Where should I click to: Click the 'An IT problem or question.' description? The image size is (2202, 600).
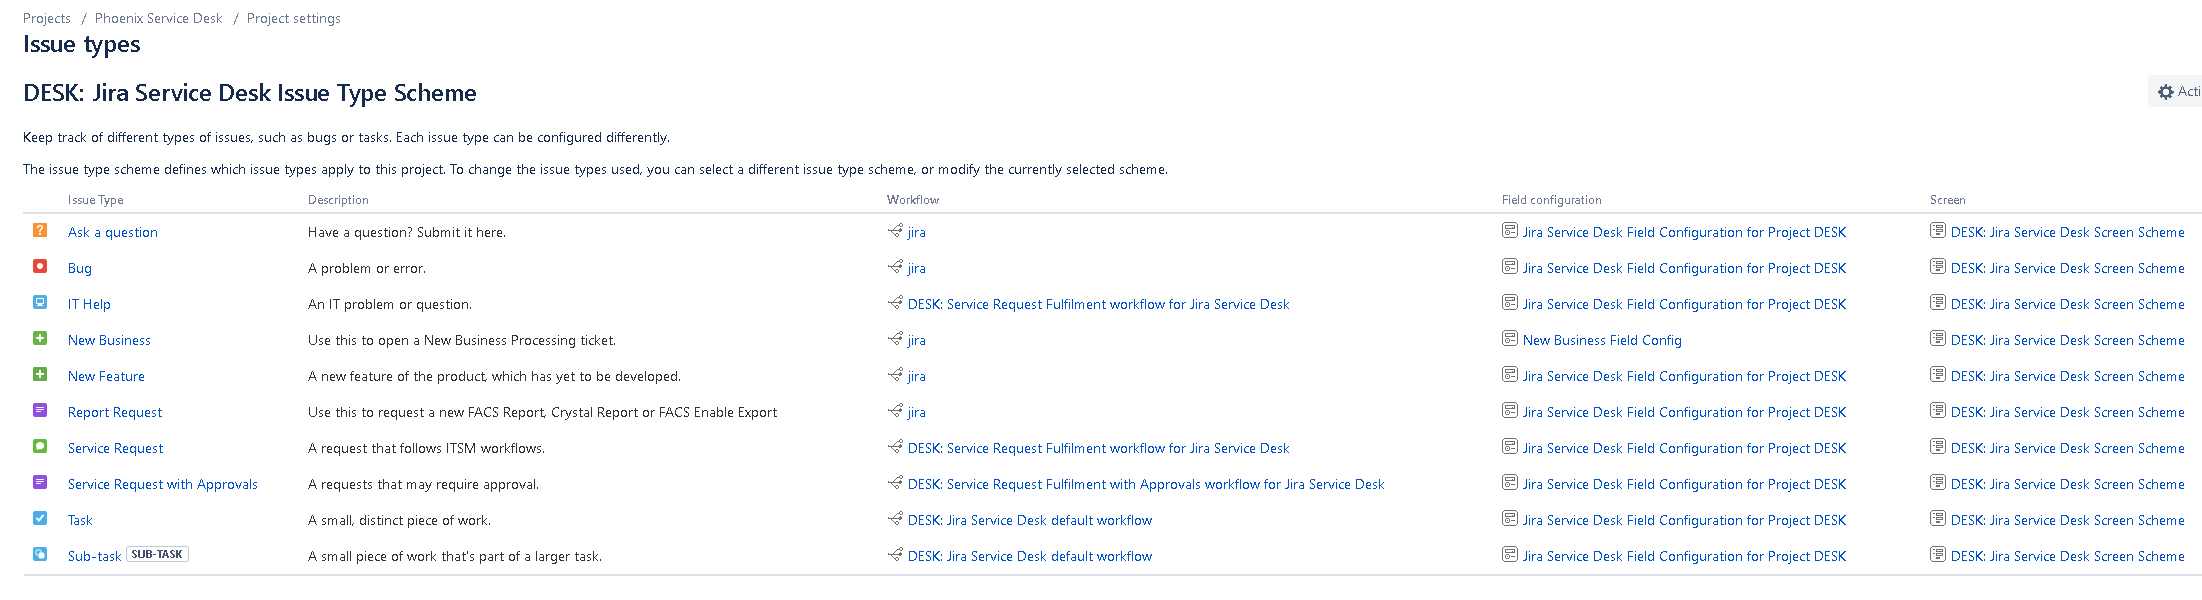pos(390,304)
